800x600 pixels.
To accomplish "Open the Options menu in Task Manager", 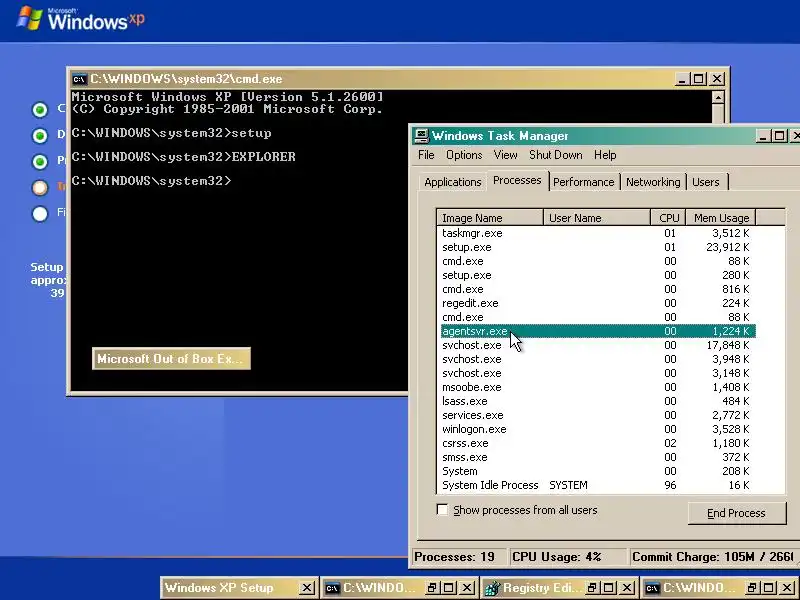I will coord(464,155).
